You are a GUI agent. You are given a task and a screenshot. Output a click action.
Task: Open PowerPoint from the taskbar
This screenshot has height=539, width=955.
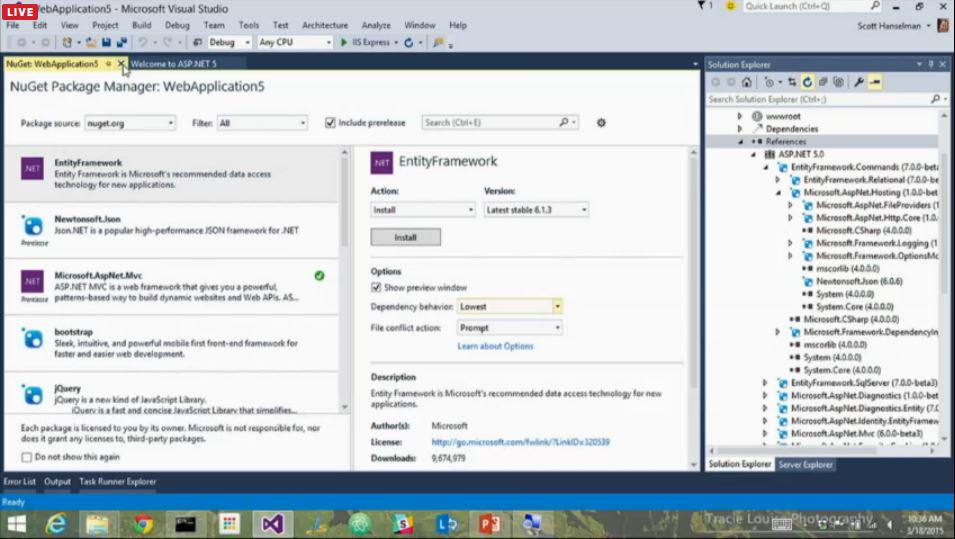tap(489, 524)
